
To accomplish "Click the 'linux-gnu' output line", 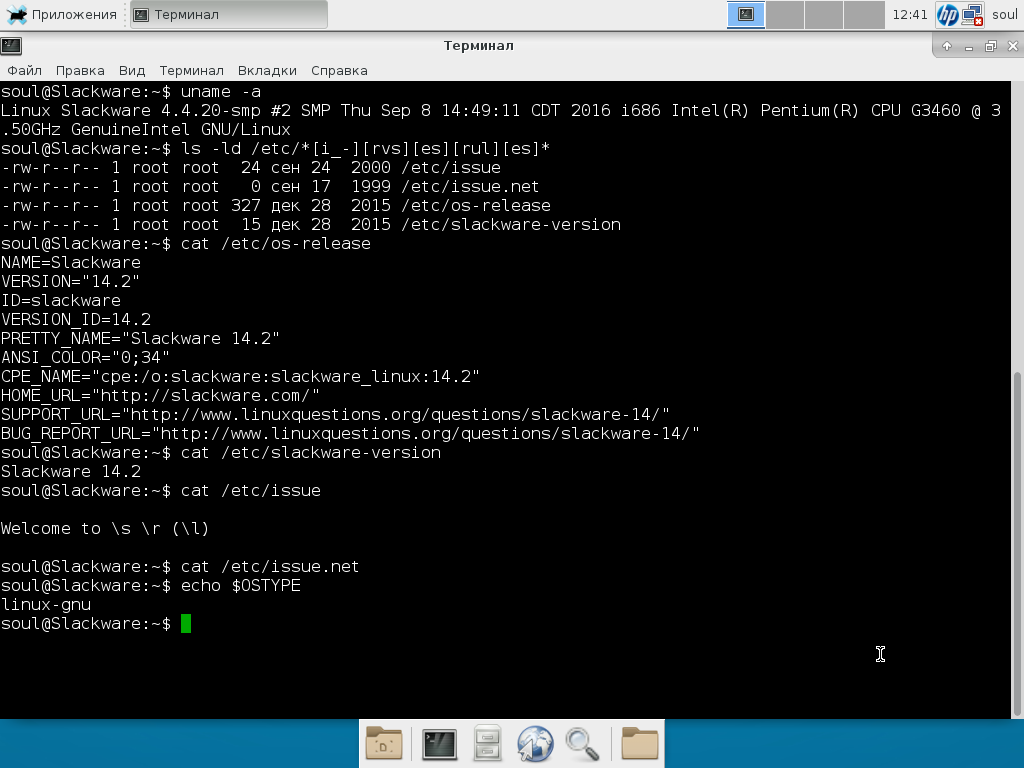I will 46,604.
